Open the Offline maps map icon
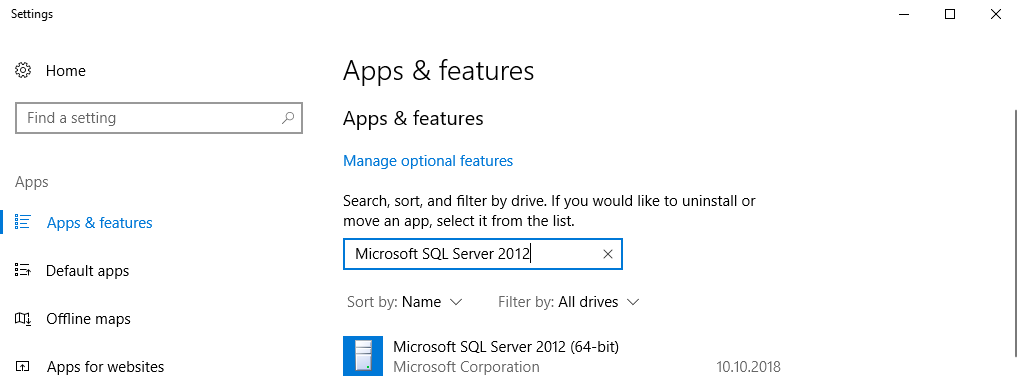The image size is (1017, 385). 23,319
